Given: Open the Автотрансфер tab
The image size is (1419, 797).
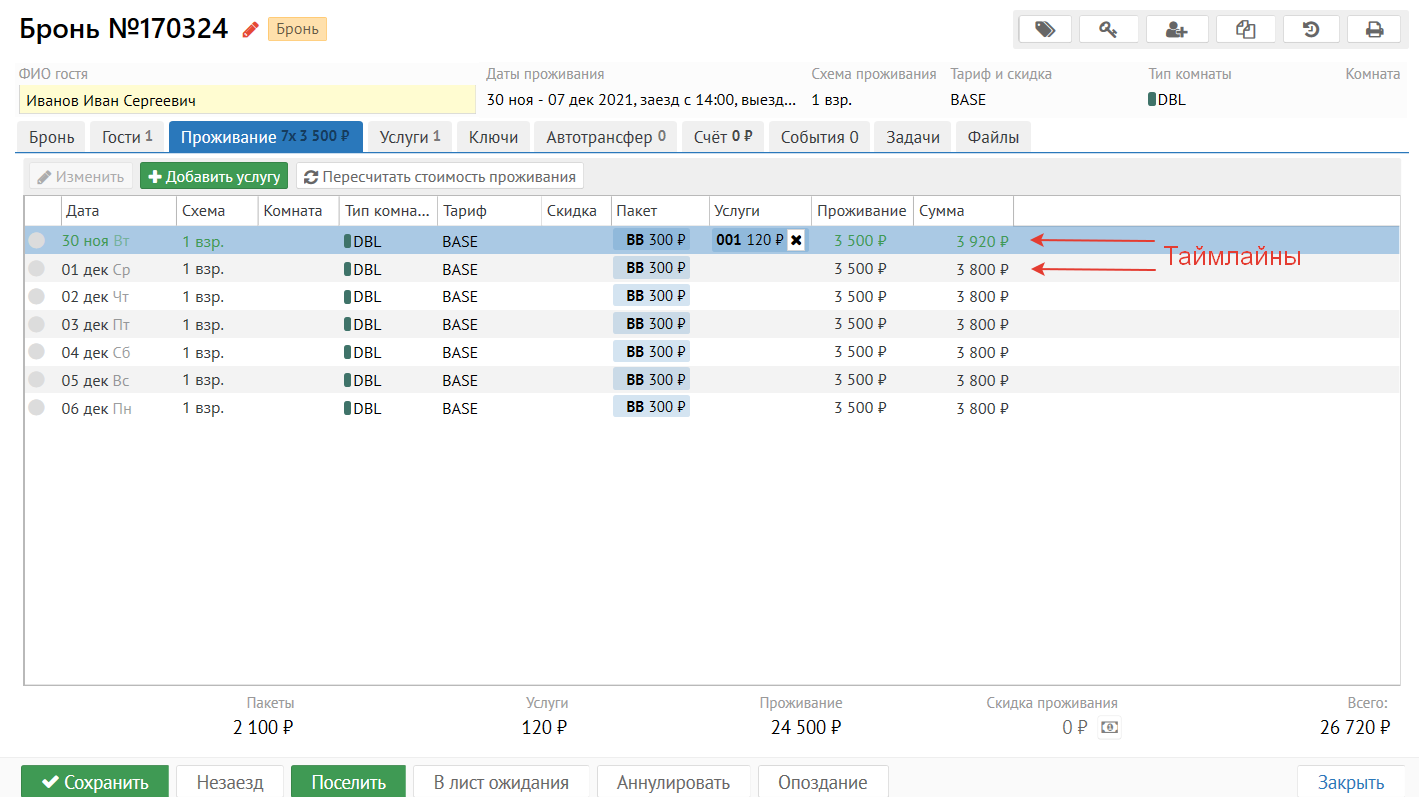Looking at the screenshot, I should (x=605, y=137).
